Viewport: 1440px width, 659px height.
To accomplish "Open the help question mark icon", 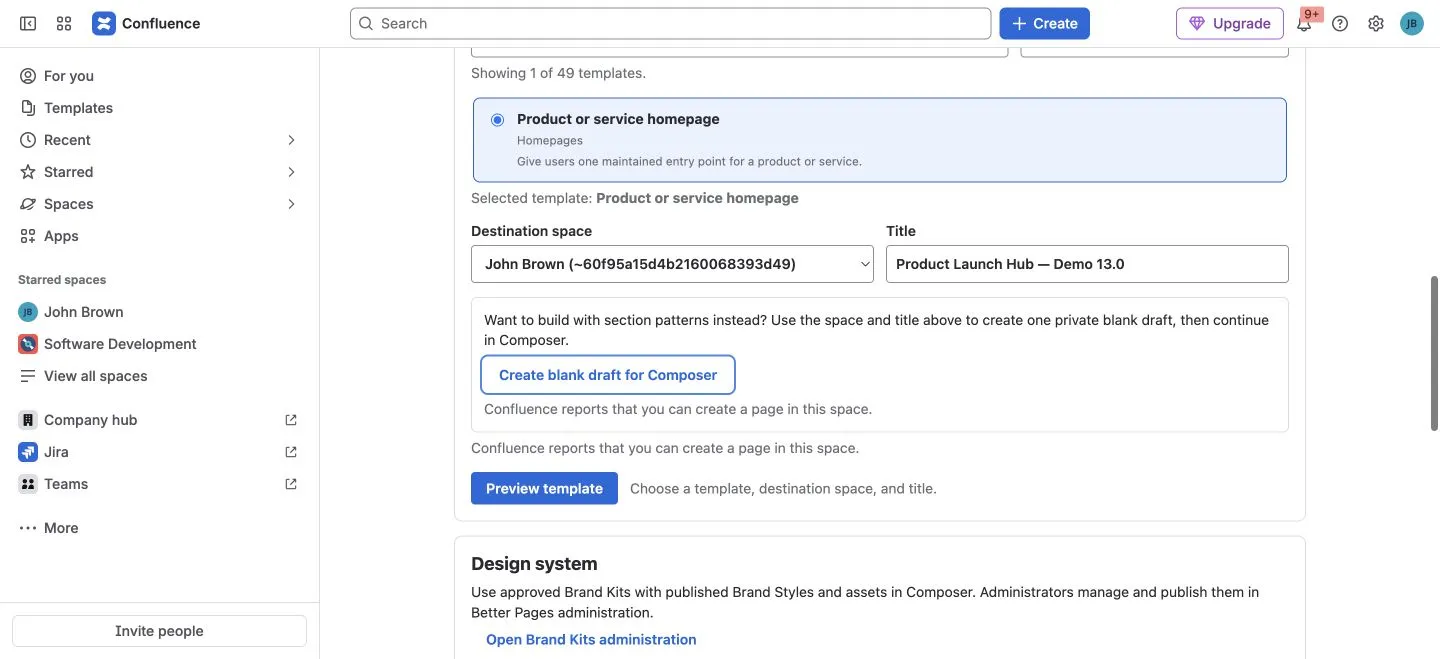I will (1340, 23).
